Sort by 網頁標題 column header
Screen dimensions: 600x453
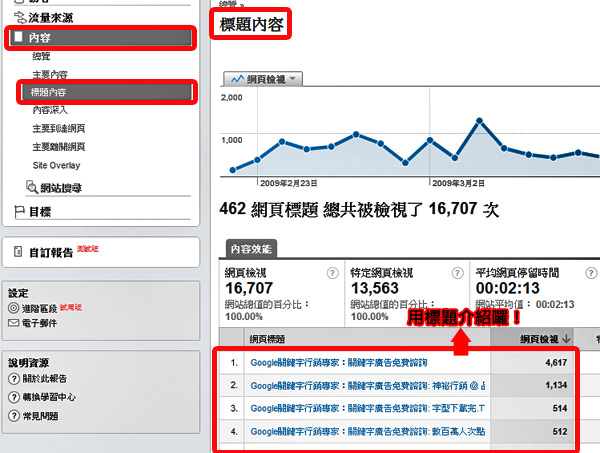point(267,339)
